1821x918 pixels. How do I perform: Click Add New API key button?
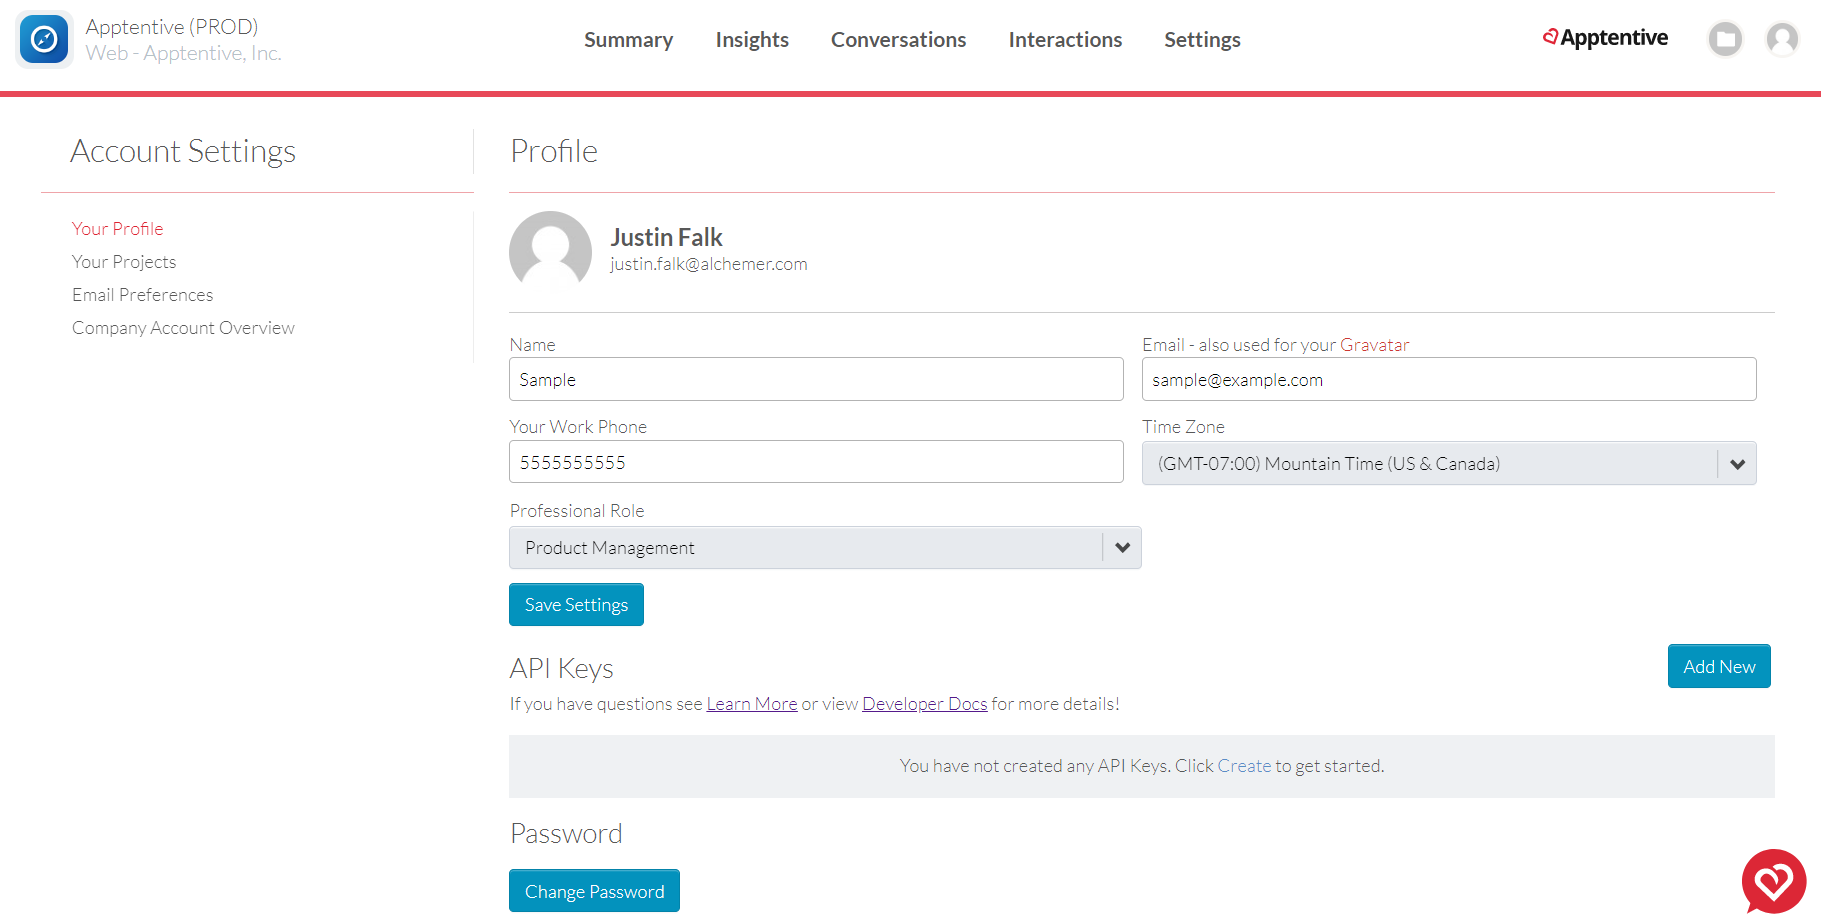tap(1719, 666)
